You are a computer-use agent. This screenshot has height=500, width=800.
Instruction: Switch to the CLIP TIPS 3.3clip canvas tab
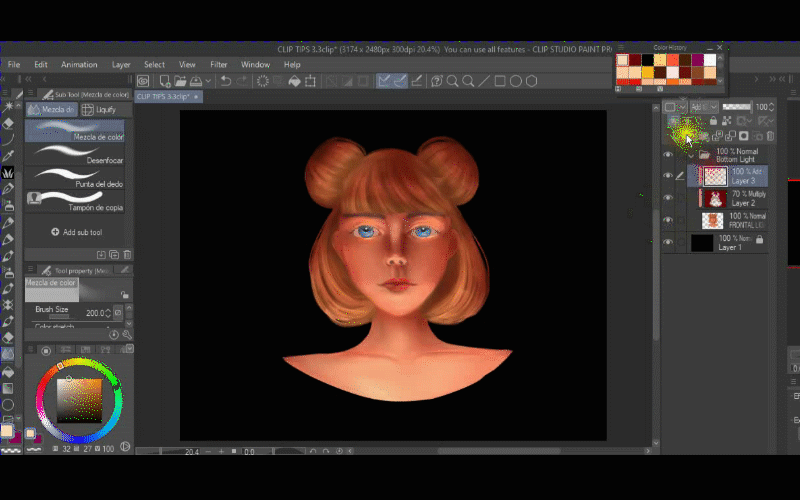tap(164, 97)
